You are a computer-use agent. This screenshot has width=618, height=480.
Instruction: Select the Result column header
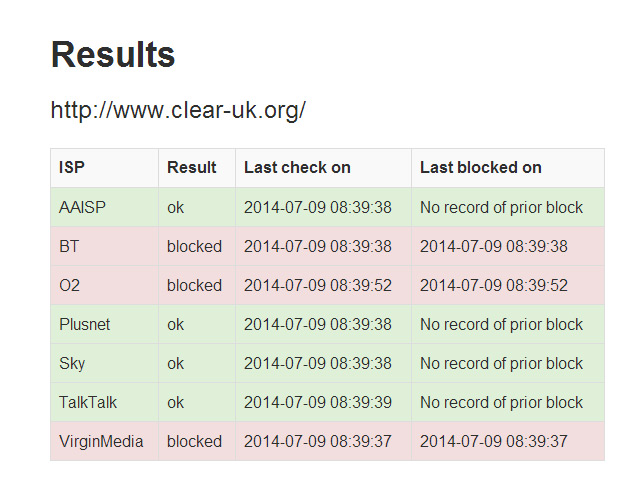click(192, 168)
